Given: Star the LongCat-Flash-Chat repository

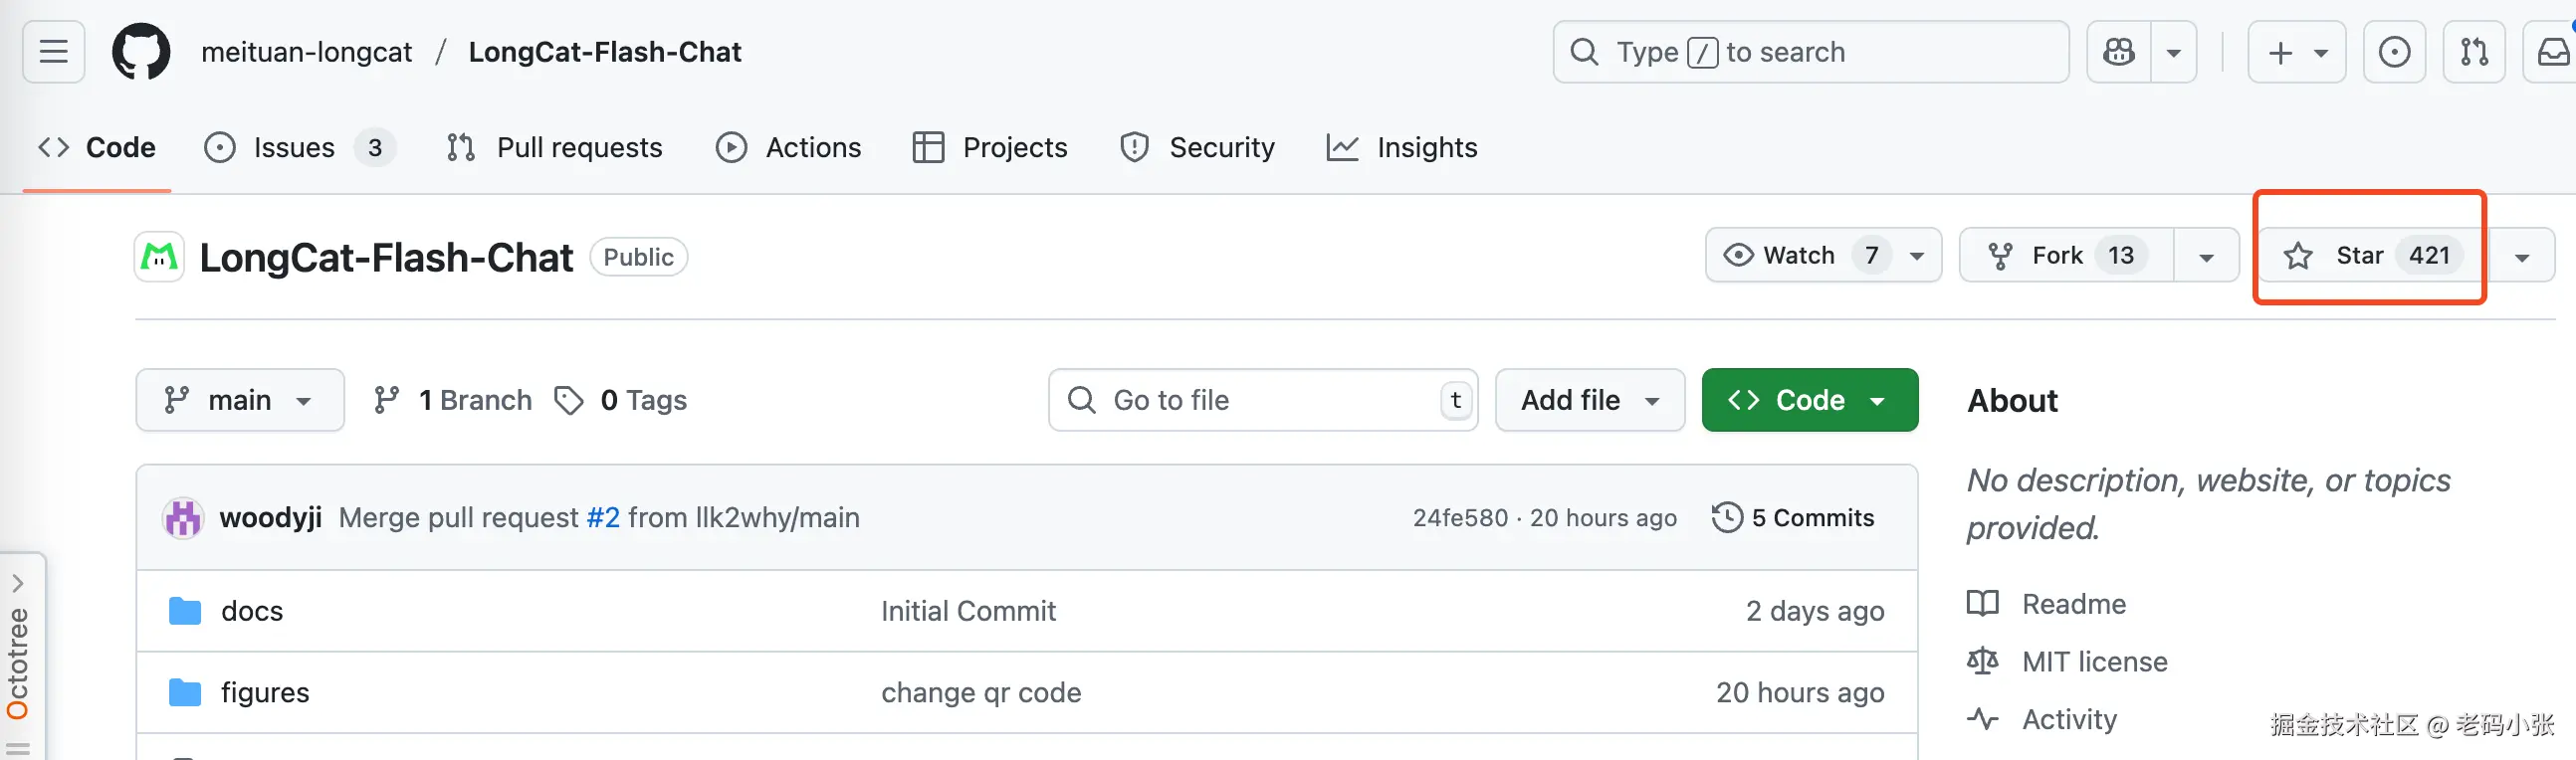Looking at the screenshot, I should click(x=2360, y=256).
